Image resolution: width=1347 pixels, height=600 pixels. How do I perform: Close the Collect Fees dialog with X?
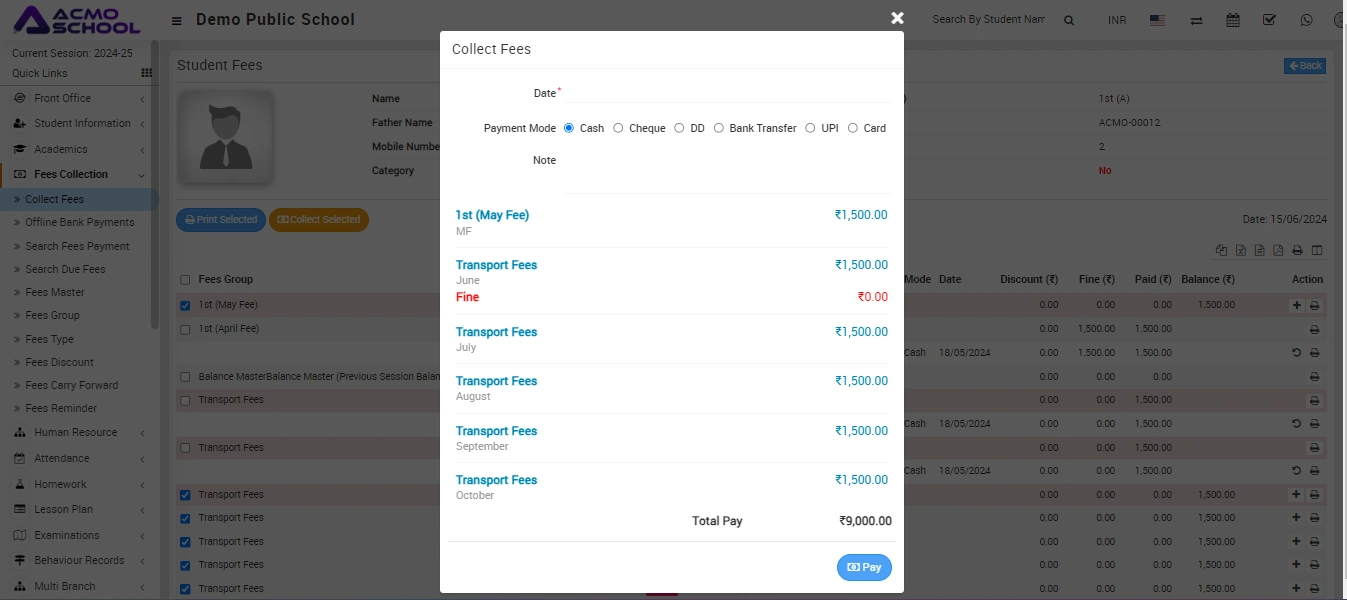[x=897, y=18]
